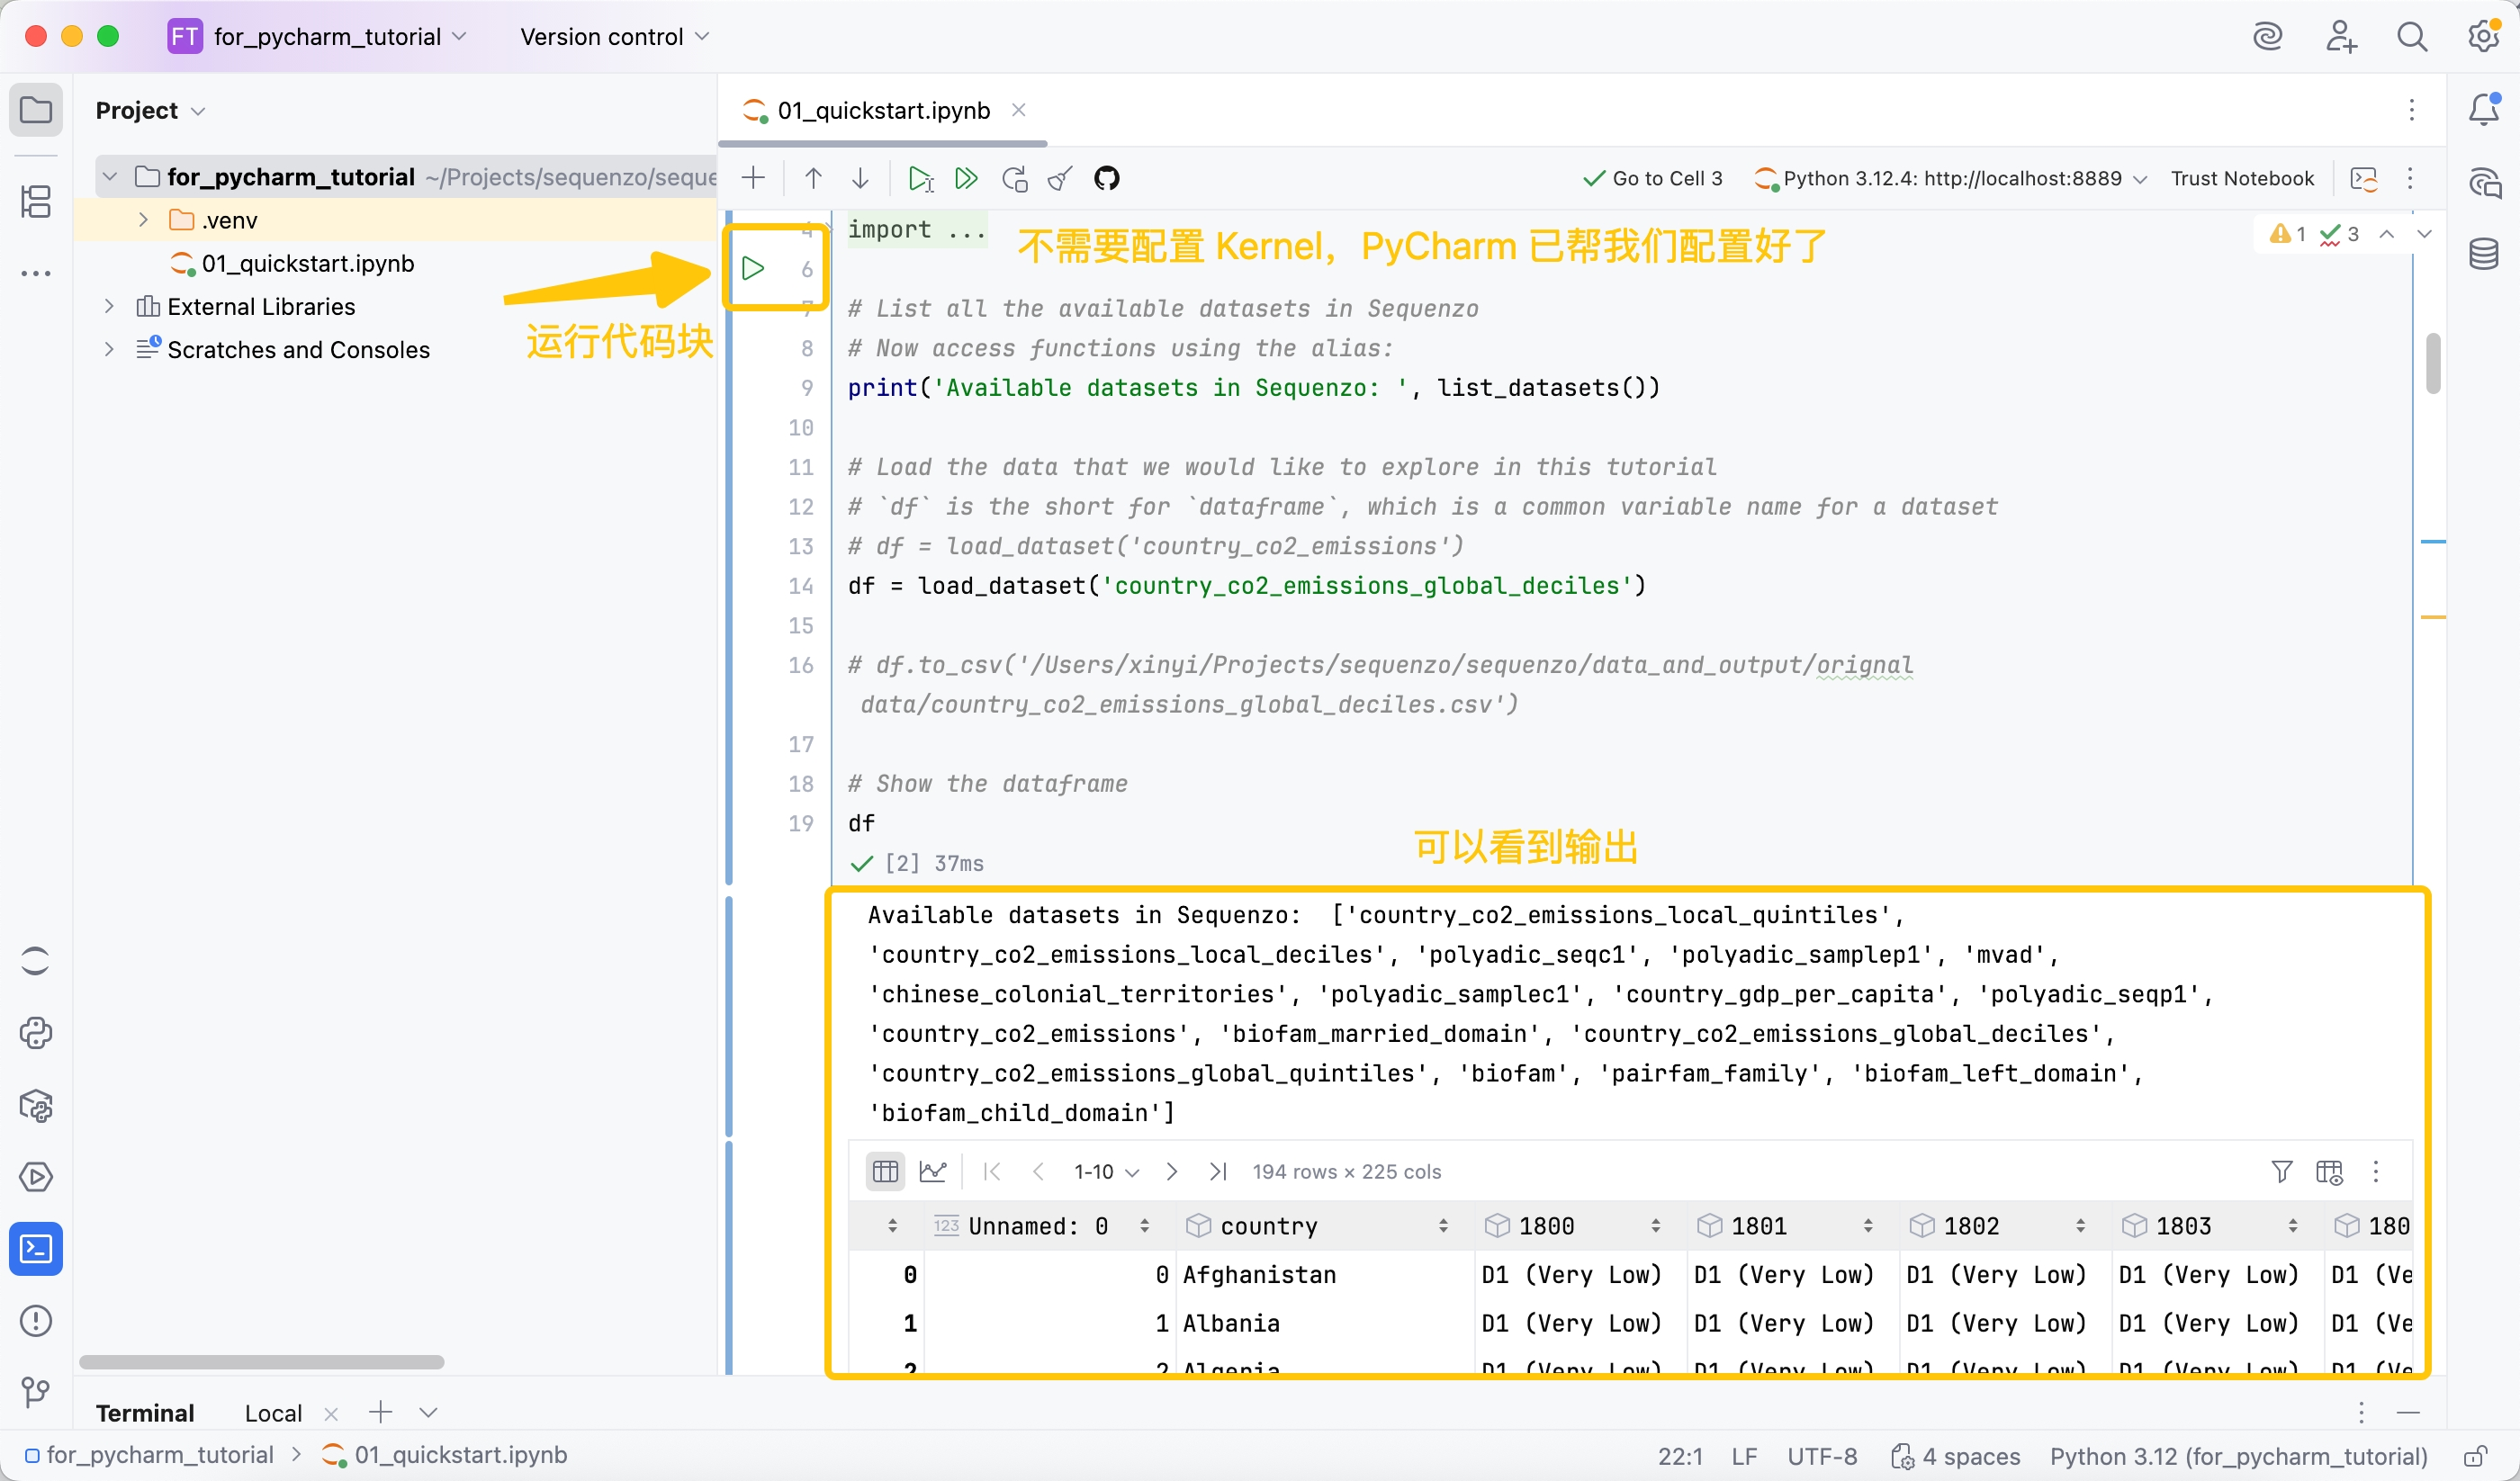Toggle the Terminal tool window button
Viewport: 2520px width, 1481px height.
pyautogui.click(x=36, y=1249)
